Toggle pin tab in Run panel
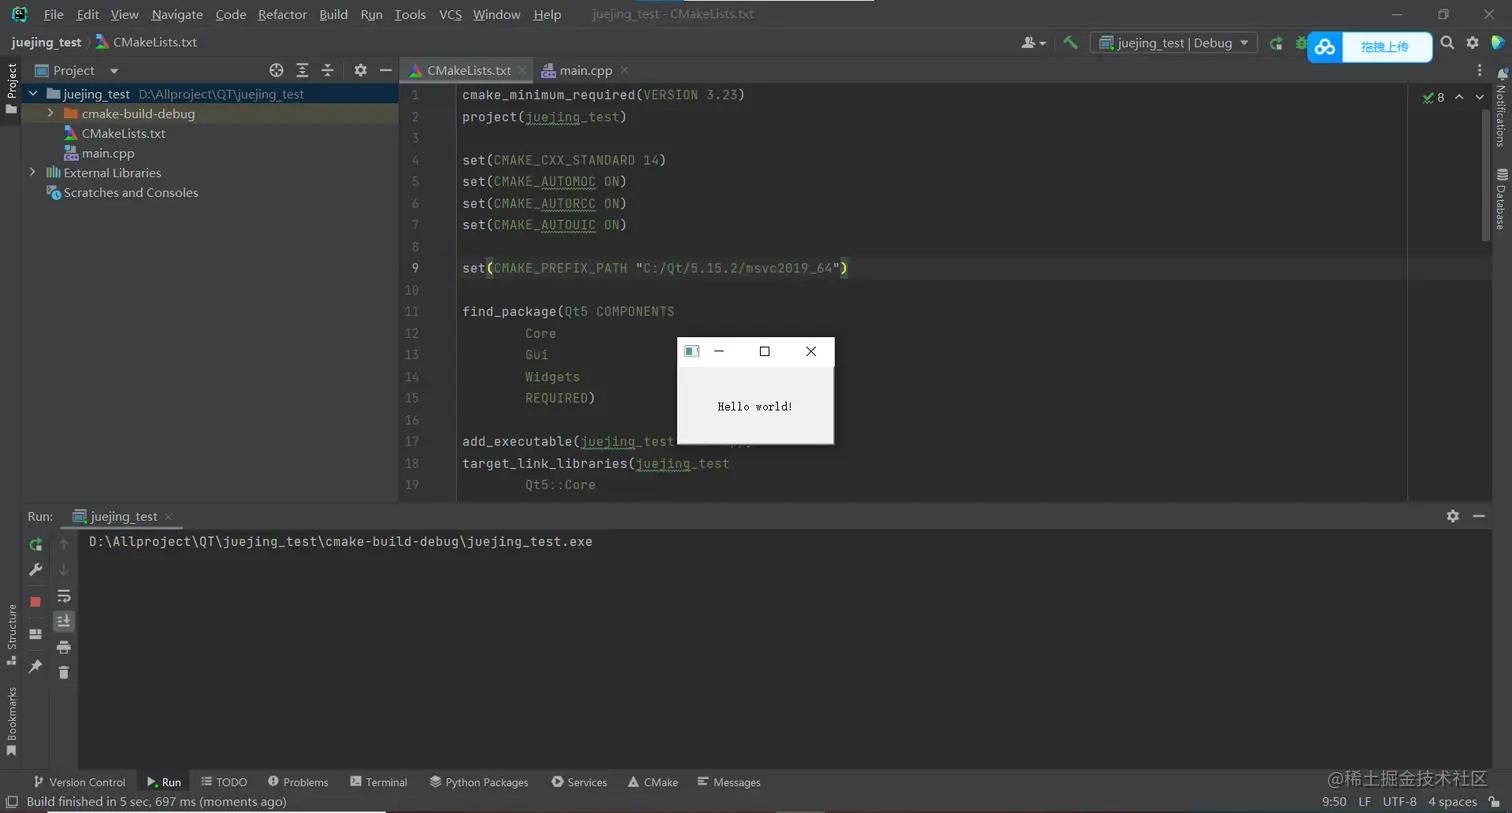 point(35,666)
